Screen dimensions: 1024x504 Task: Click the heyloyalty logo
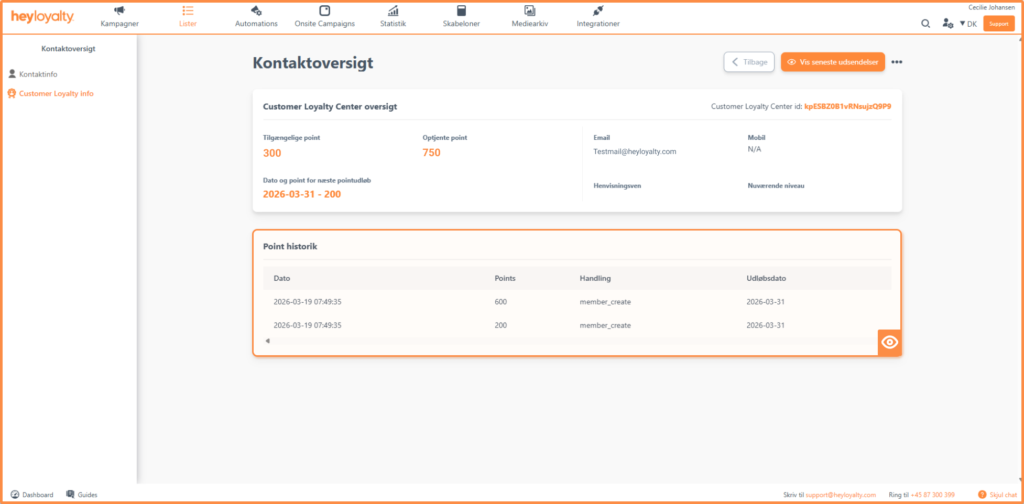click(x=42, y=17)
